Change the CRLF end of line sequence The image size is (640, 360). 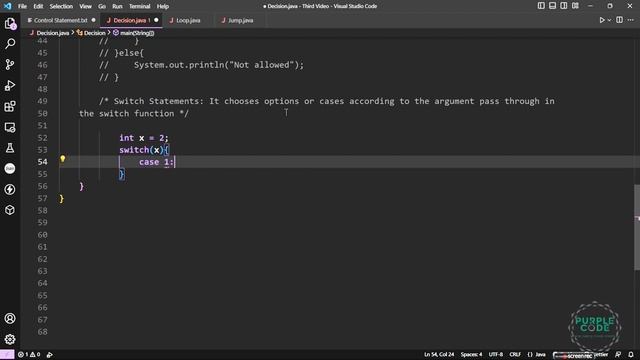point(515,354)
